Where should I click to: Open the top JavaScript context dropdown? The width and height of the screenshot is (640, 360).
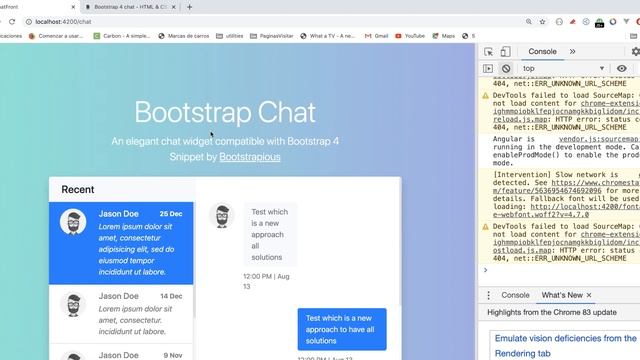point(563,69)
